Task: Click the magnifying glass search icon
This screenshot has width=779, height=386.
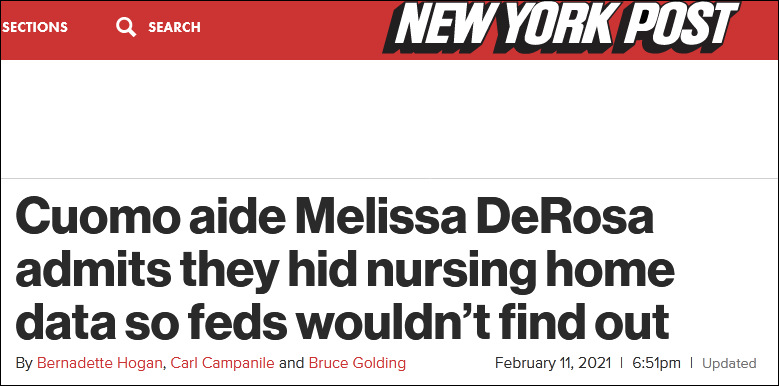Action: point(126,27)
